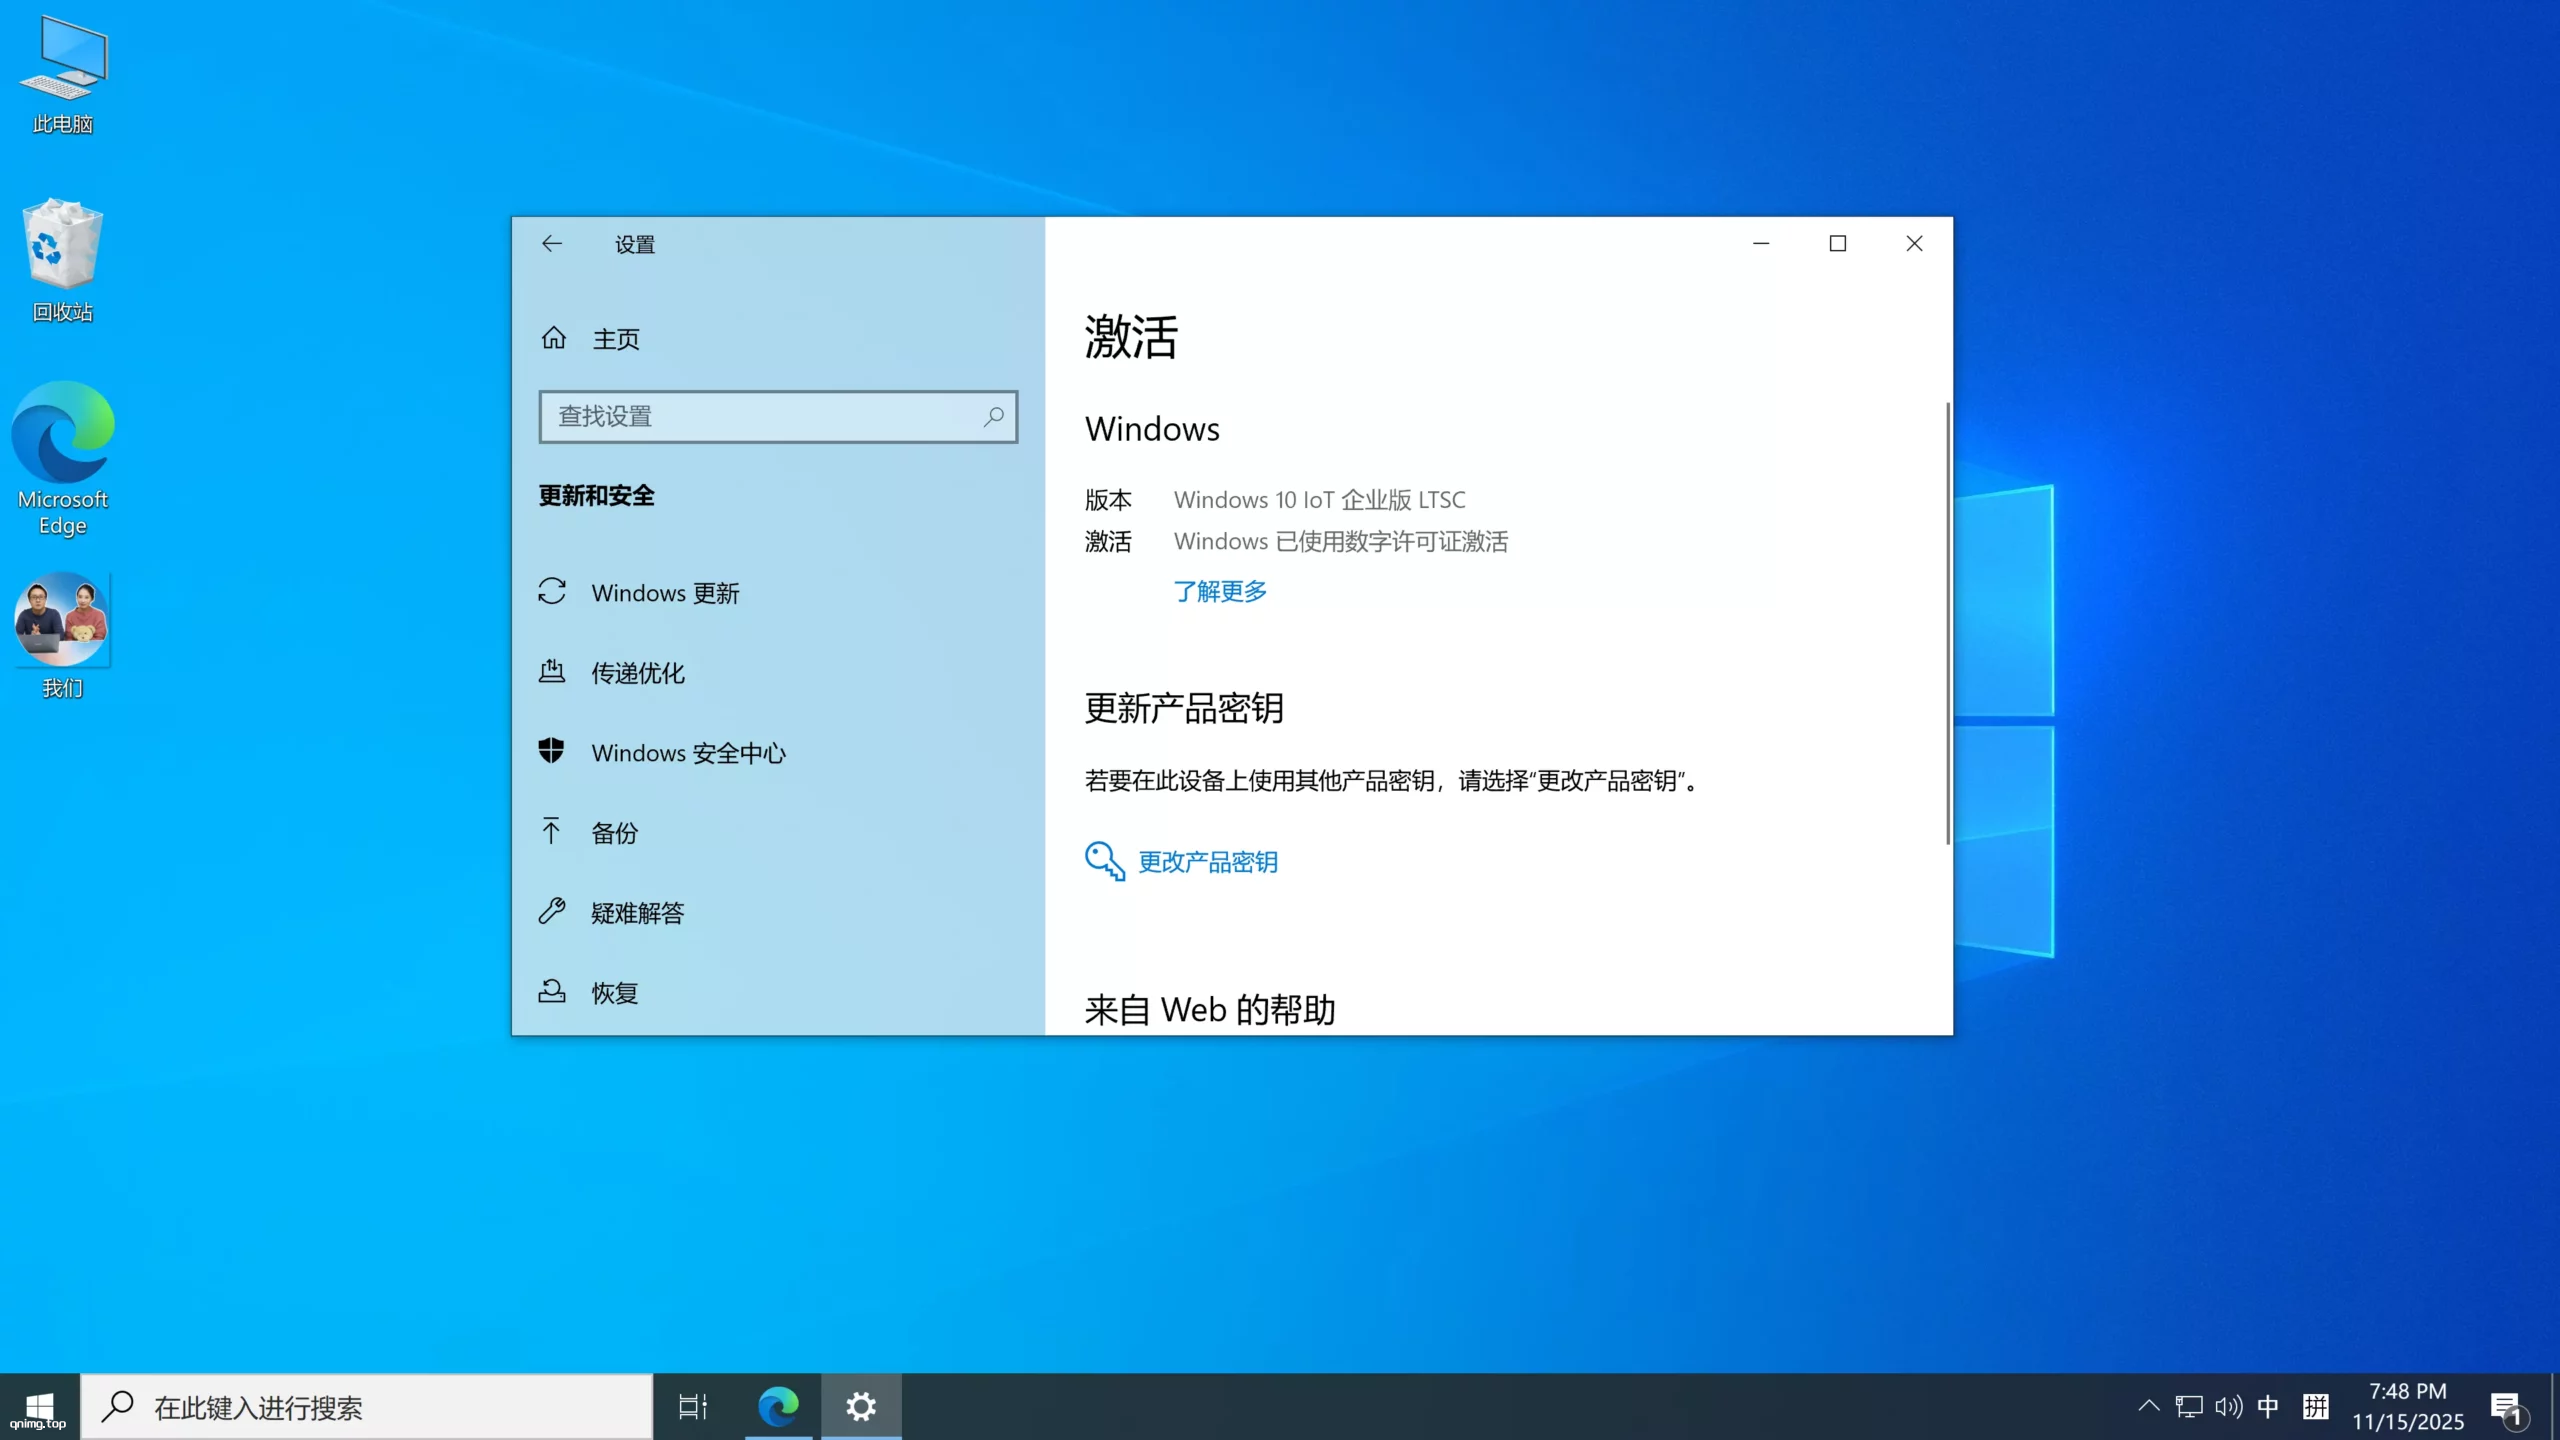Expand hidden icons in the system tray
The height and width of the screenshot is (1440, 2560).
click(x=2147, y=1406)
